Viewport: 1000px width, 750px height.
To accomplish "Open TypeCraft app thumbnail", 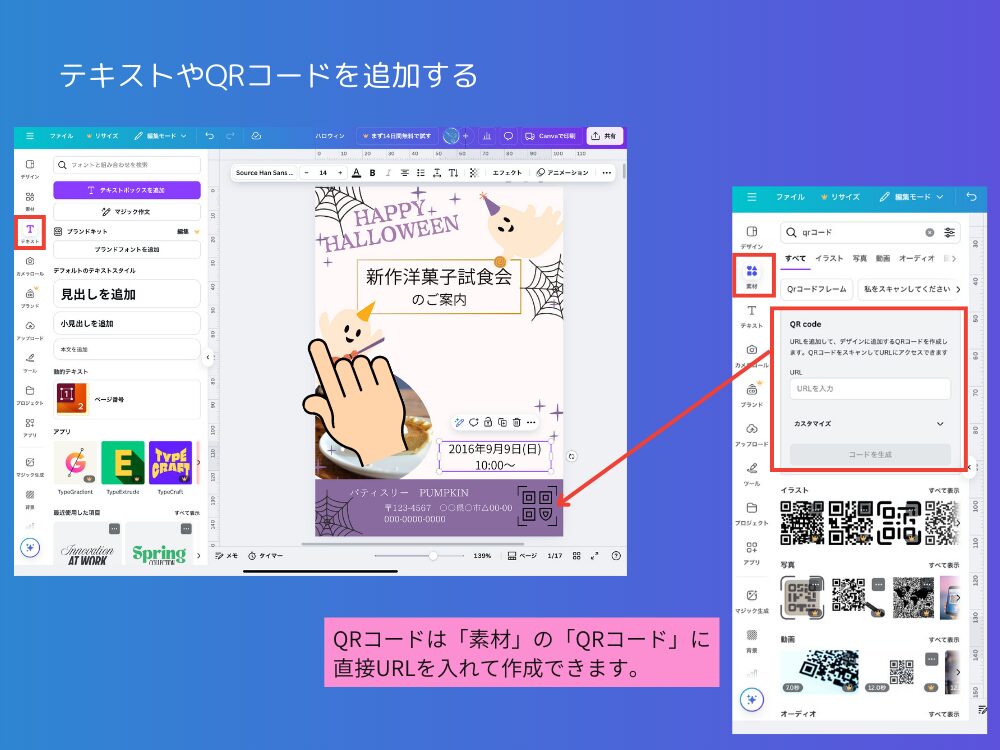I will point(170,463).
